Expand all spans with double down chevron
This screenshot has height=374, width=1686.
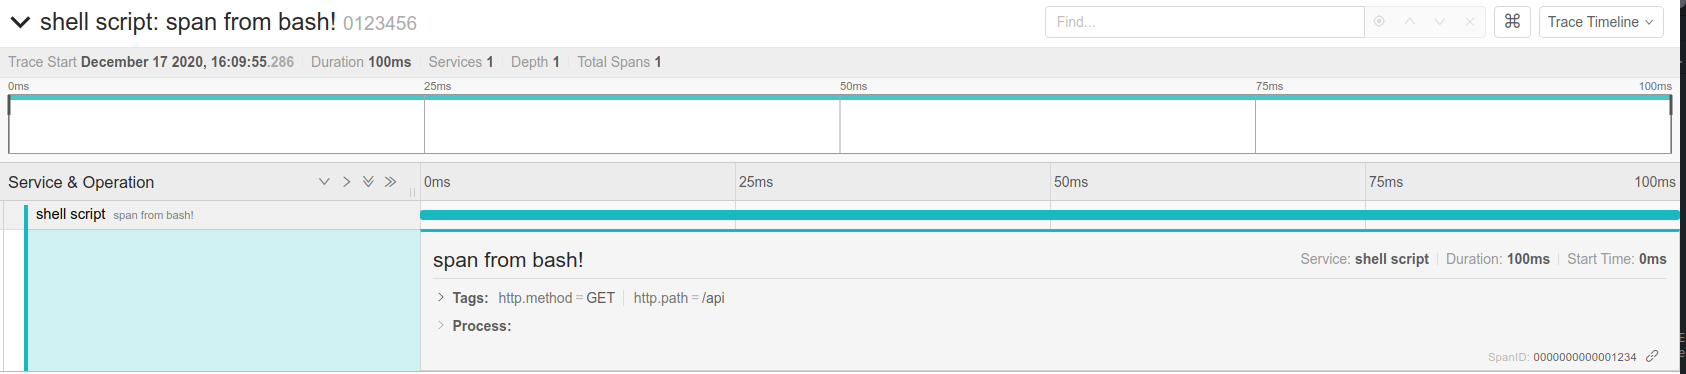click(x=368, y=182)
